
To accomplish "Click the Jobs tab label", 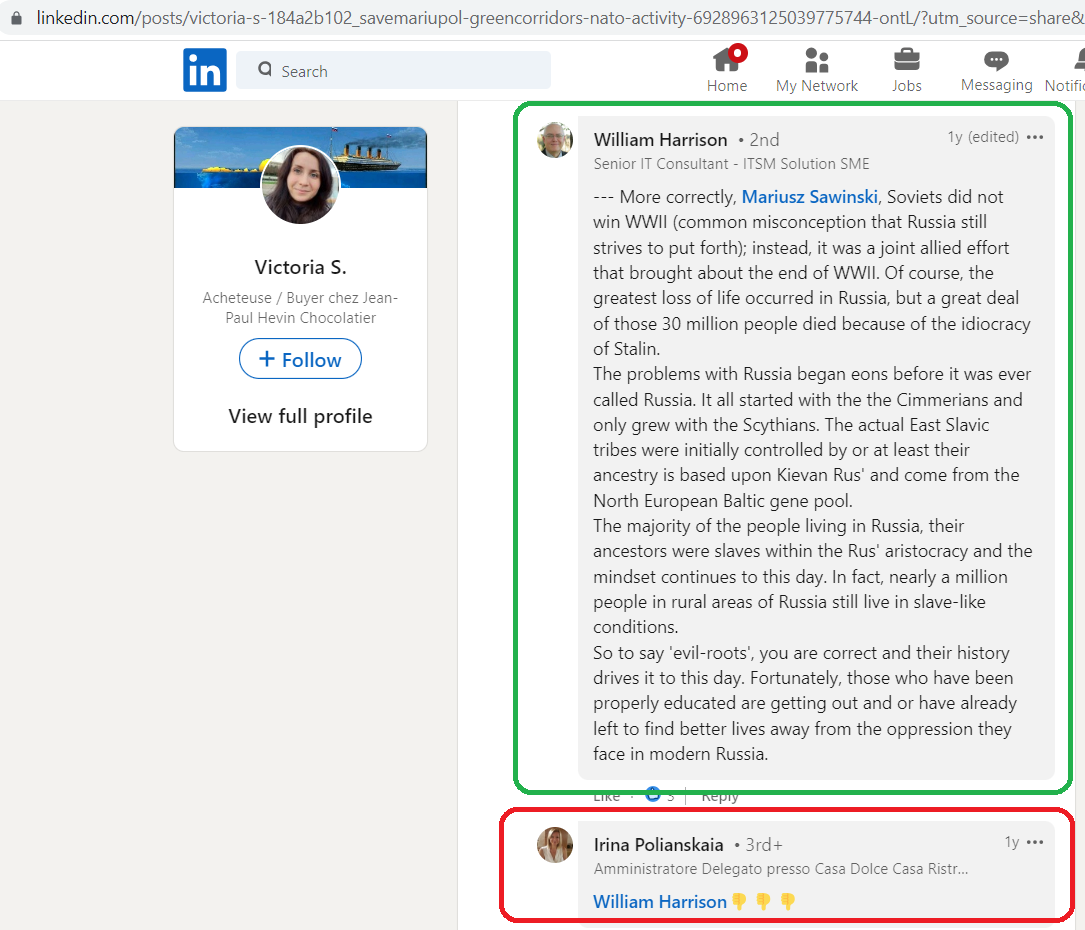I will (x=906, y=86).
